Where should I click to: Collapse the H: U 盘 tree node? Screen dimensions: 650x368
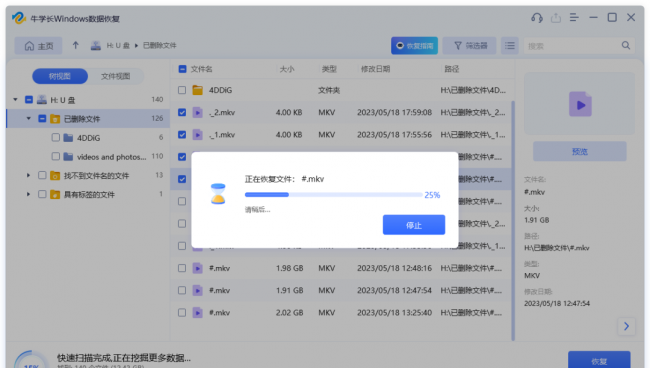tap(15, 99)
